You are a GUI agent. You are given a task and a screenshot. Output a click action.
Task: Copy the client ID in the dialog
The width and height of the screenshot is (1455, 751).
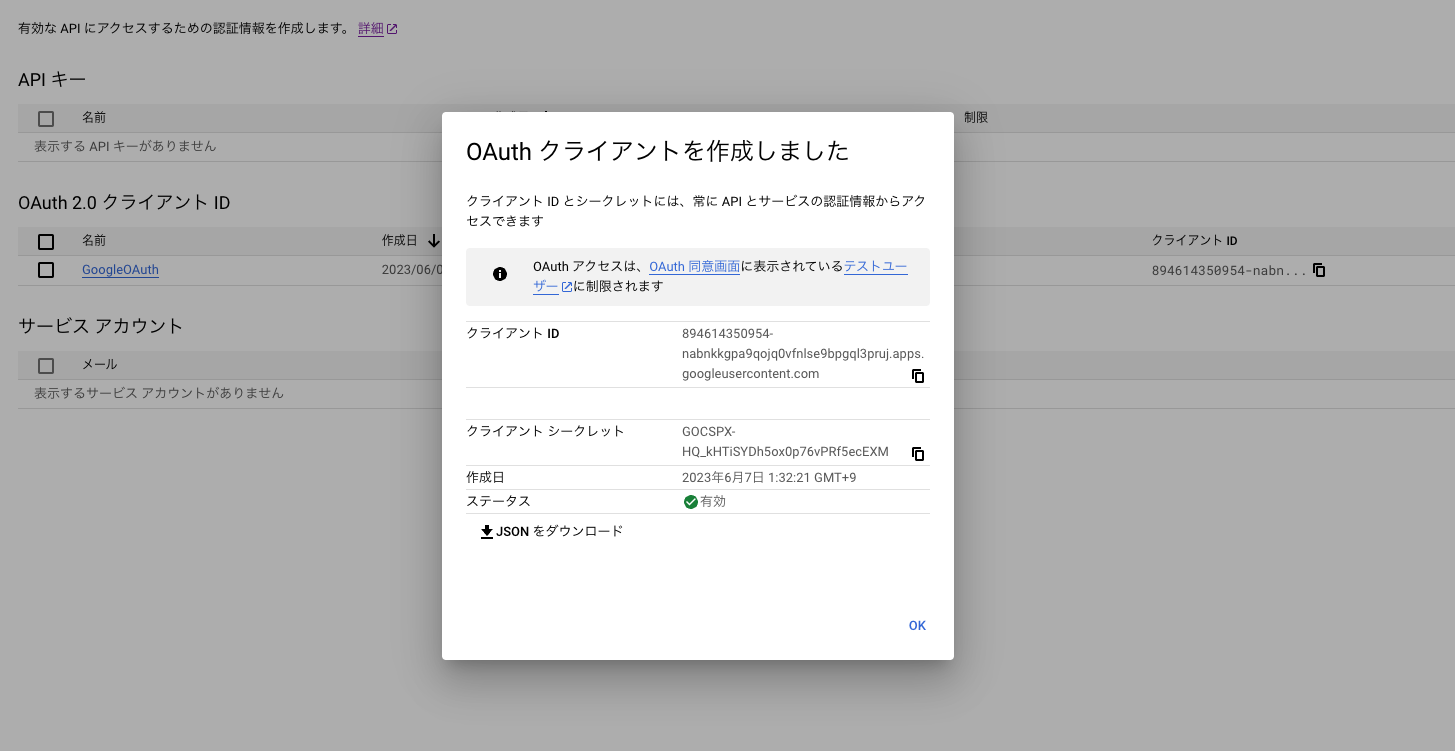click(918, 376)
